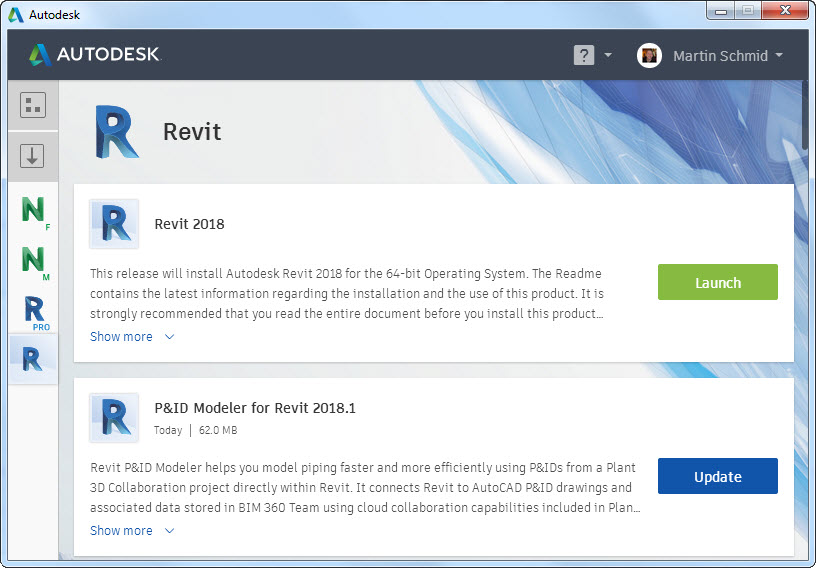
Task: Click the Autodesk title bar app icon
Action: tap(16, 15)
